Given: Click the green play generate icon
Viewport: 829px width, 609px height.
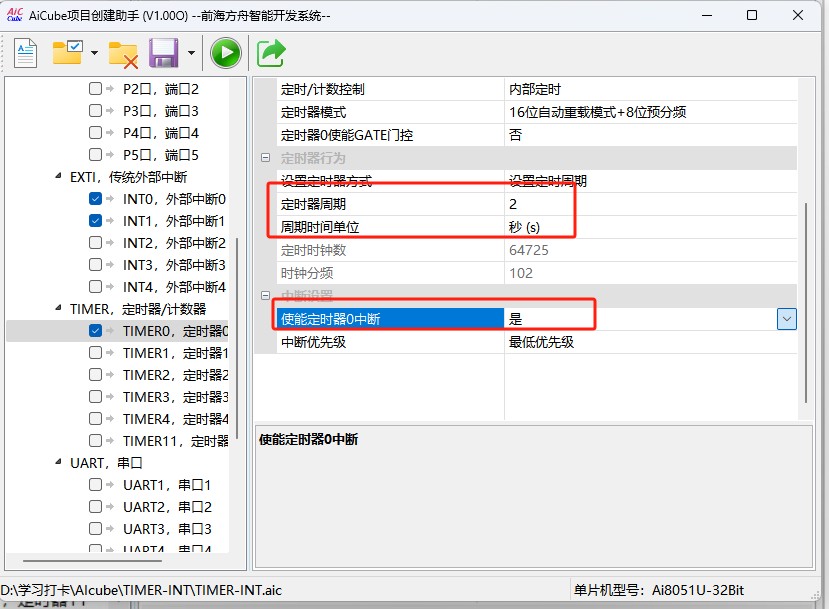Looking at the screenshot, I should point(226,53).
